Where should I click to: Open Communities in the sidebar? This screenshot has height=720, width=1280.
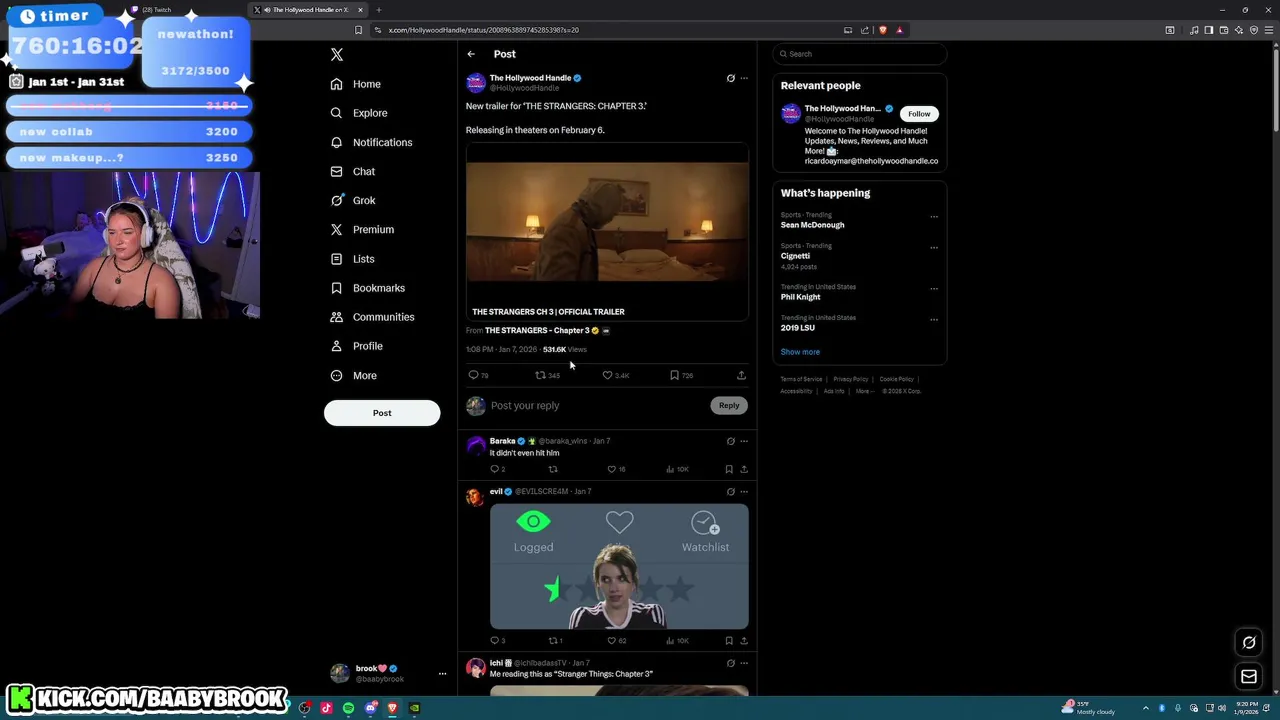(x=372, y=317)
